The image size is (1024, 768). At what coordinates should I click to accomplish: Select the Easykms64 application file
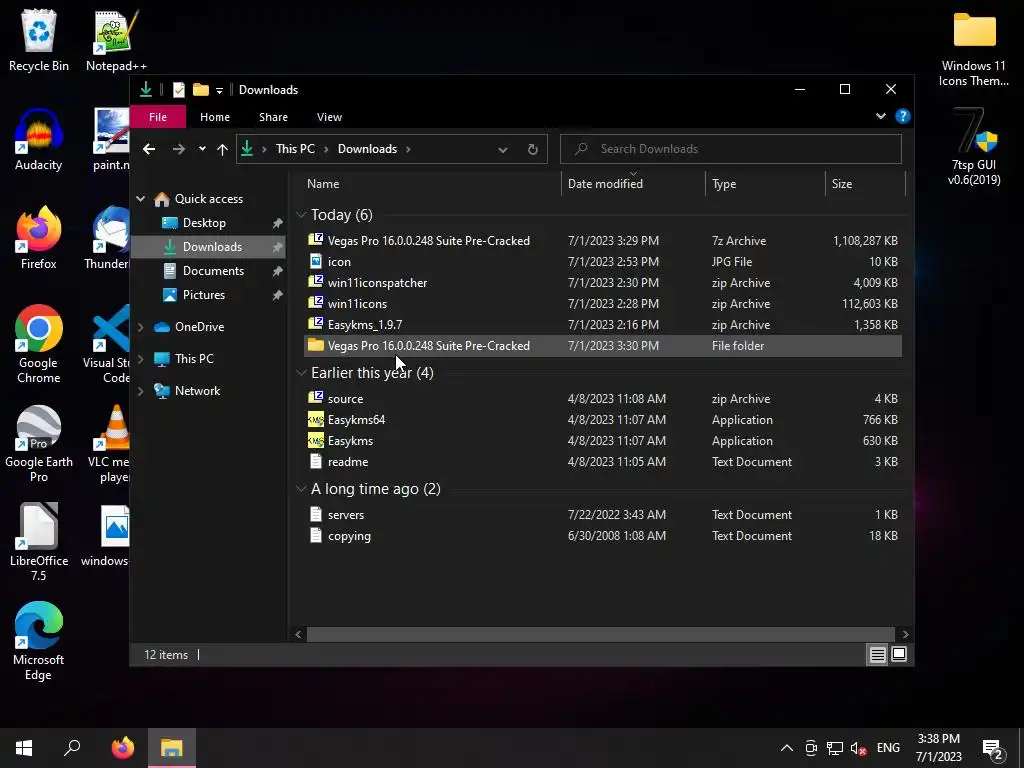tap(603, 419)
